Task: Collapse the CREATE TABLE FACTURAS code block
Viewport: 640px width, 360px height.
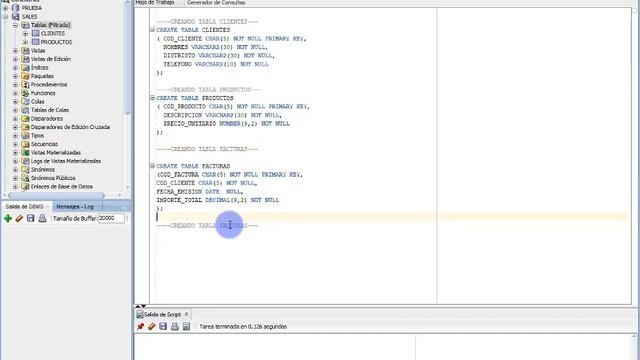Action: pyautogui.click(x=152, y=166)
